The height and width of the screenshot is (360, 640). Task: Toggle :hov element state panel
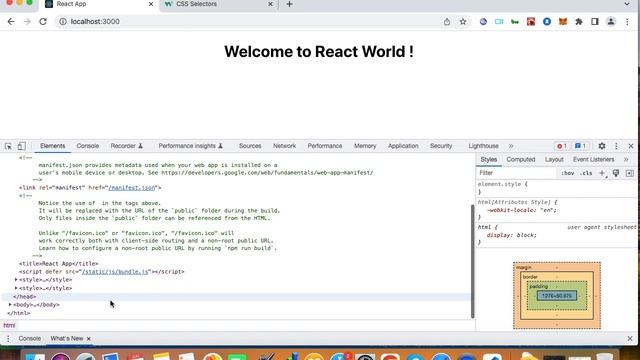pyautogui.click(x=567, y=173)
